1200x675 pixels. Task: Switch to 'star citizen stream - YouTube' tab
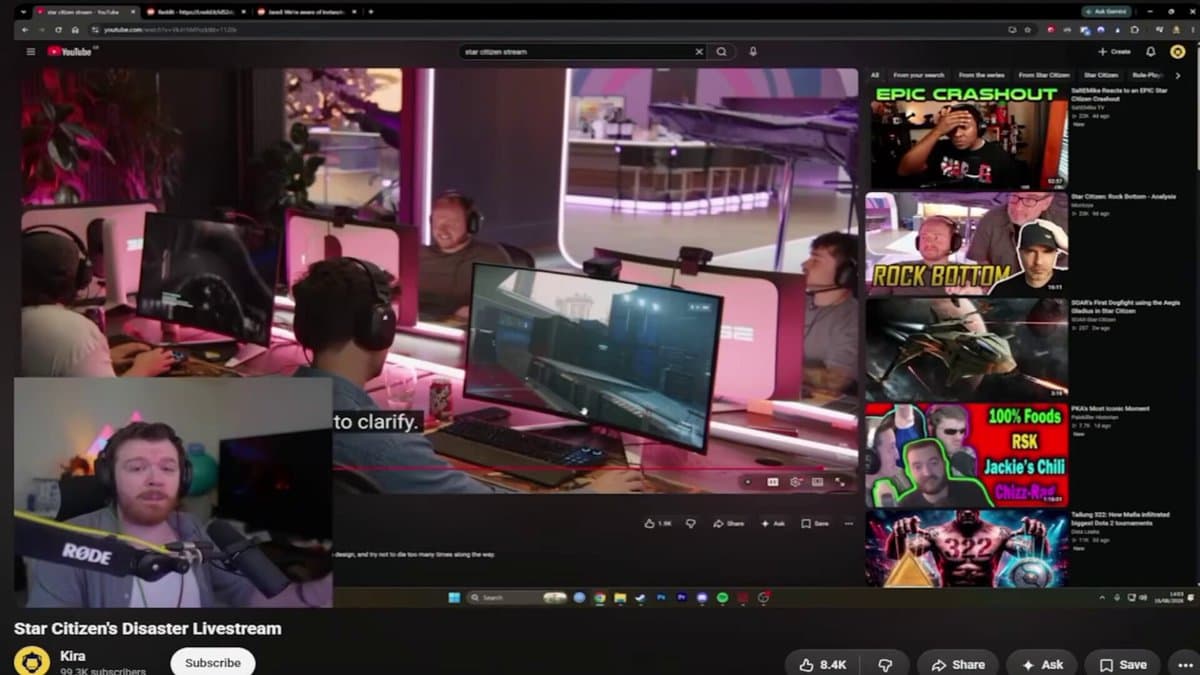(85, 11)
